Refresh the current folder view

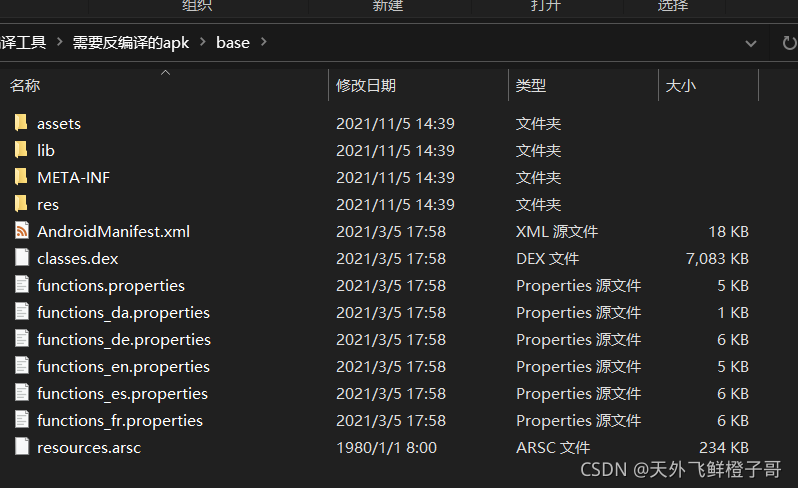pyautogui.click(x=788, y=43)
